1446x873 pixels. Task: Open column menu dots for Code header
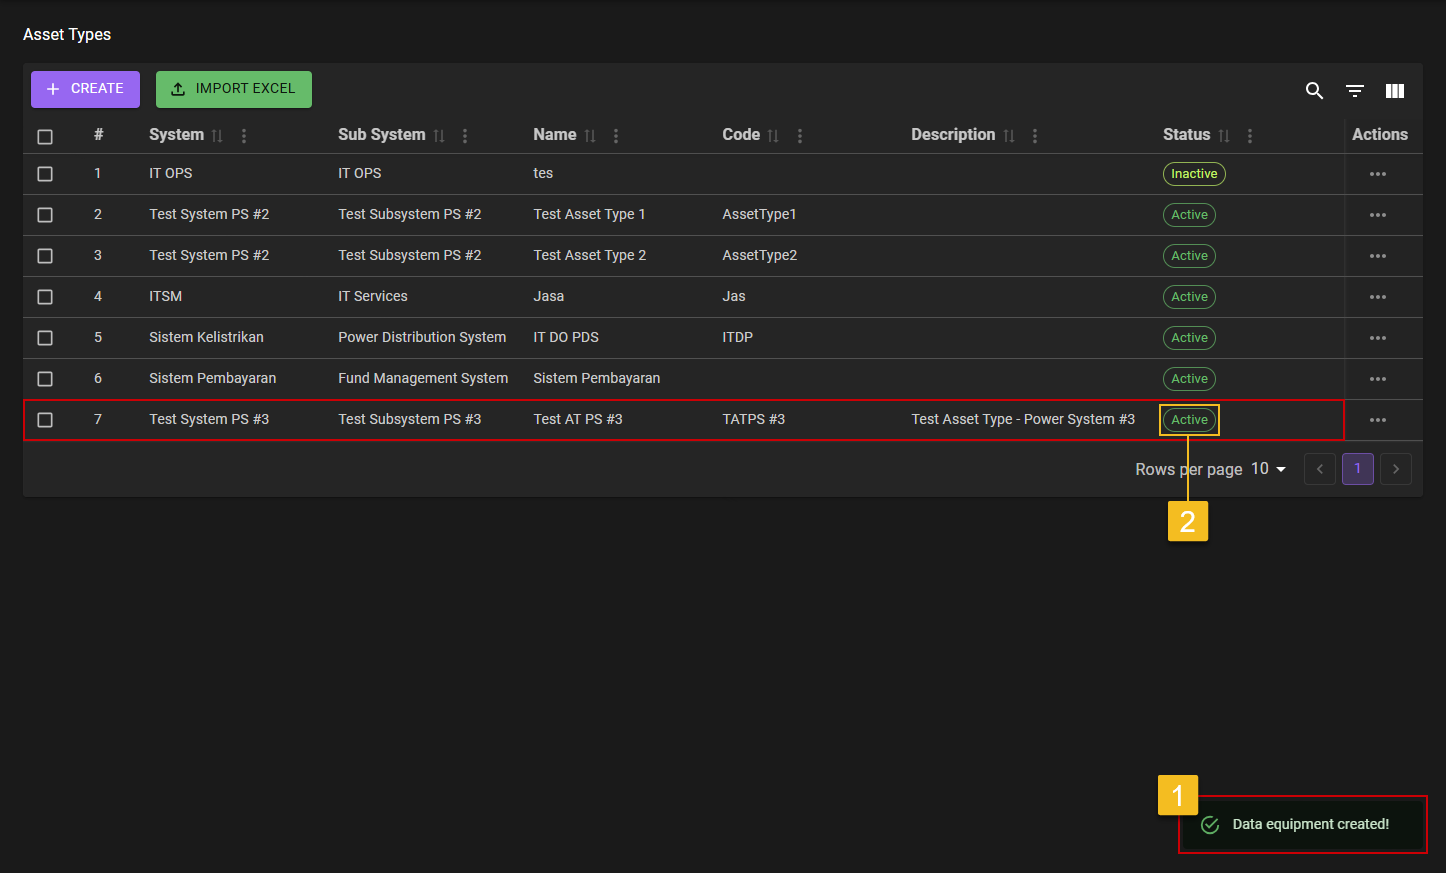(x=800, y=136)
